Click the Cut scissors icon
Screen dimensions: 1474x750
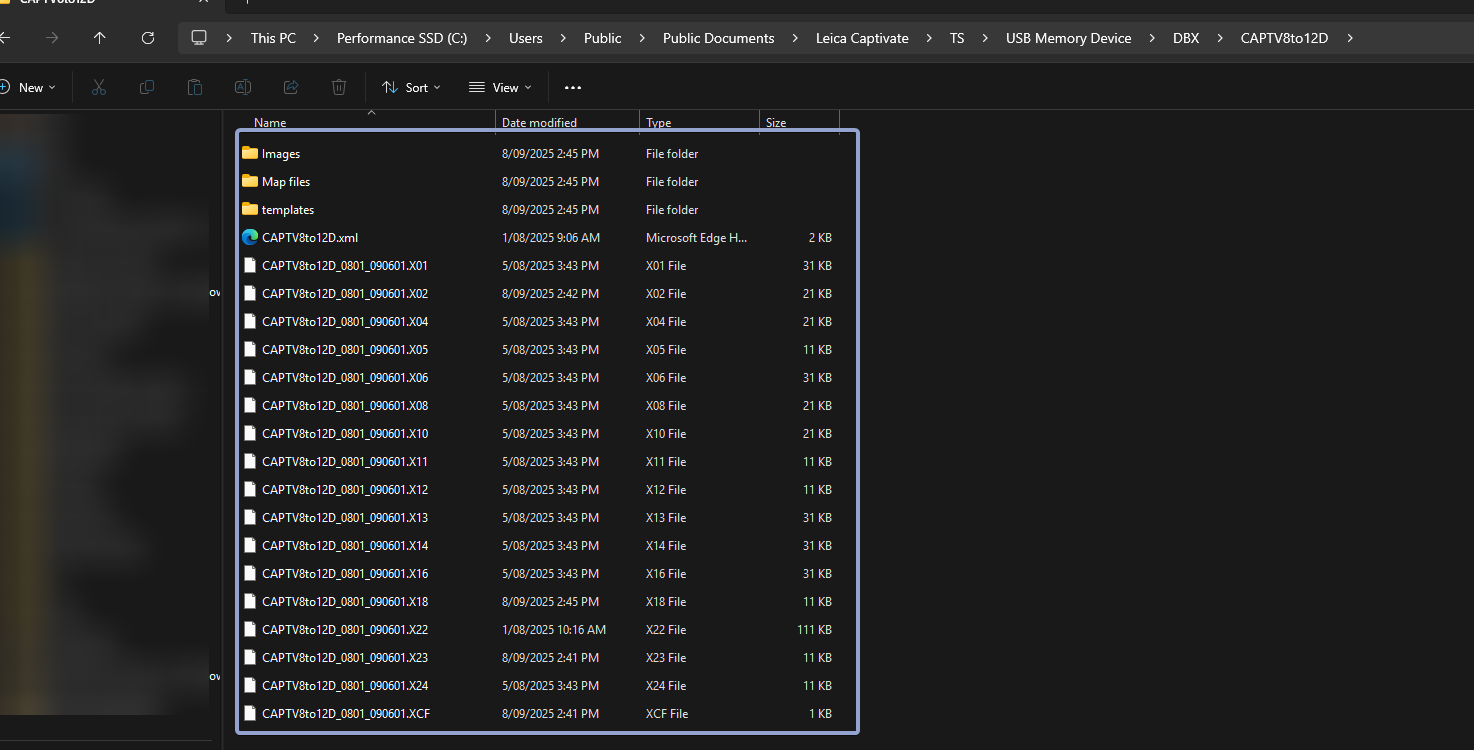(x=98, y=88)
